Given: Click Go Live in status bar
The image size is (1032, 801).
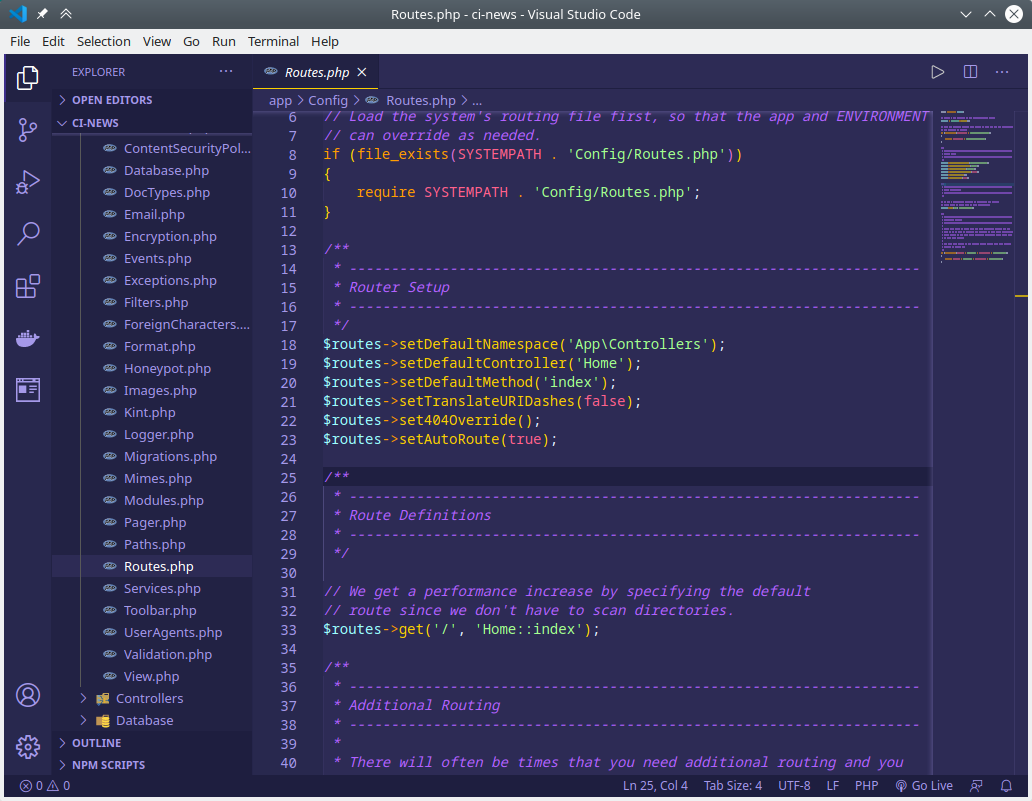Looking at the screenshot, I should [x=924, y=786].
